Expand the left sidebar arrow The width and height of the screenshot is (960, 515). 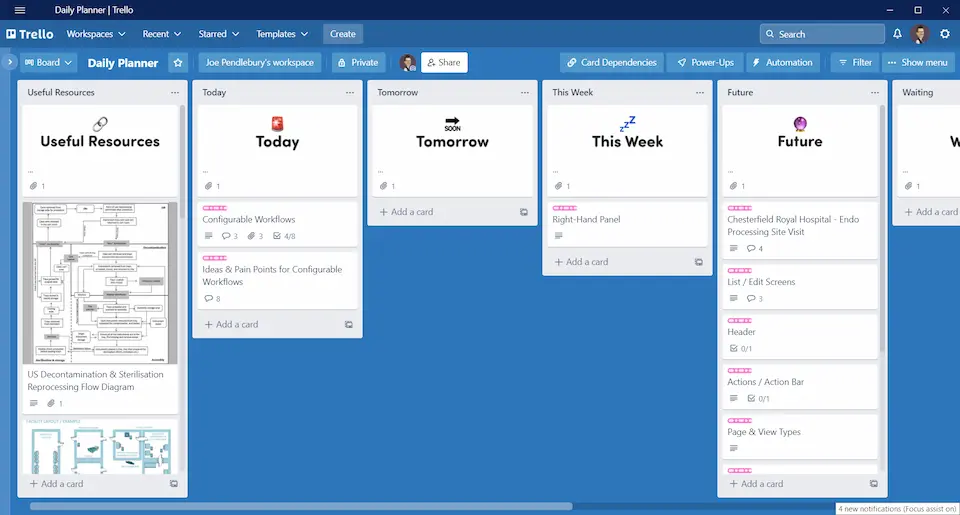(x=10, y=62)
